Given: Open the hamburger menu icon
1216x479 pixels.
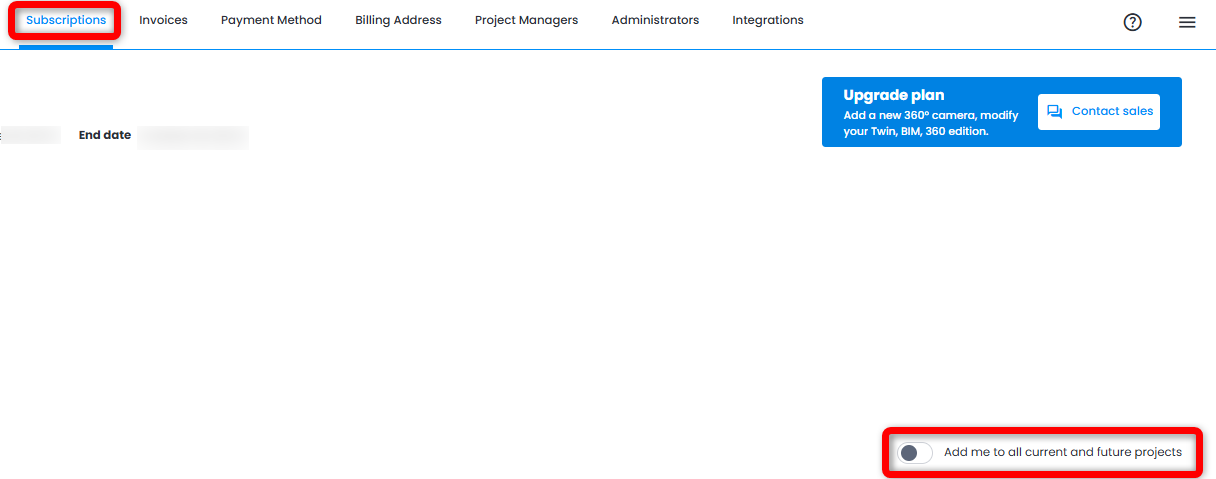Looking at the screenshot, I should pos(1187,22).
